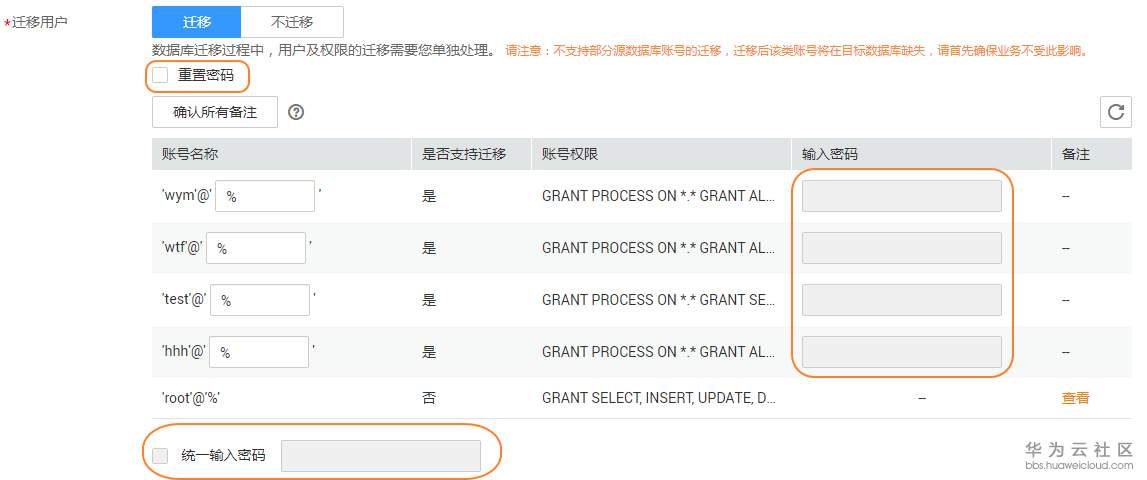Screen dimensions: 1147x480
Task: Click permissions text in hhh row
Action: click(658, 352)
